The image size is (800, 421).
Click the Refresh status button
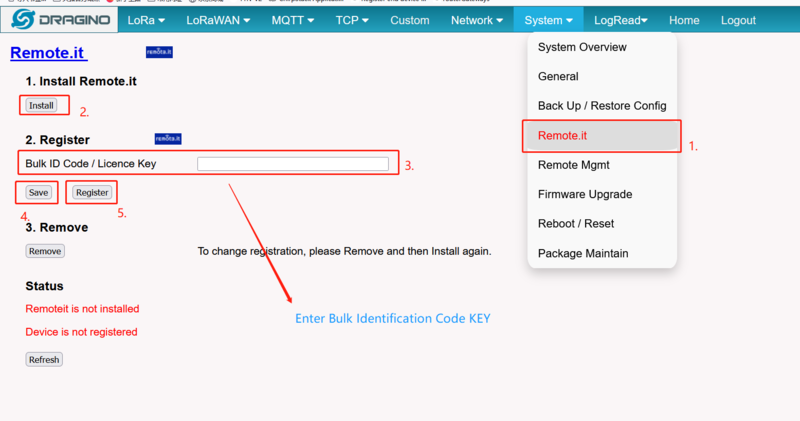[x=44, y=360]
